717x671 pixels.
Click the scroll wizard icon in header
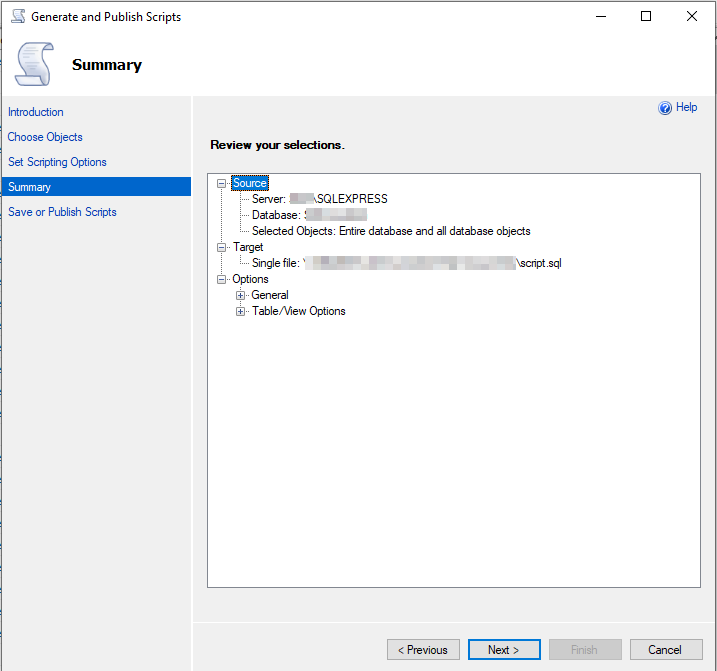[x=34, y=64]
